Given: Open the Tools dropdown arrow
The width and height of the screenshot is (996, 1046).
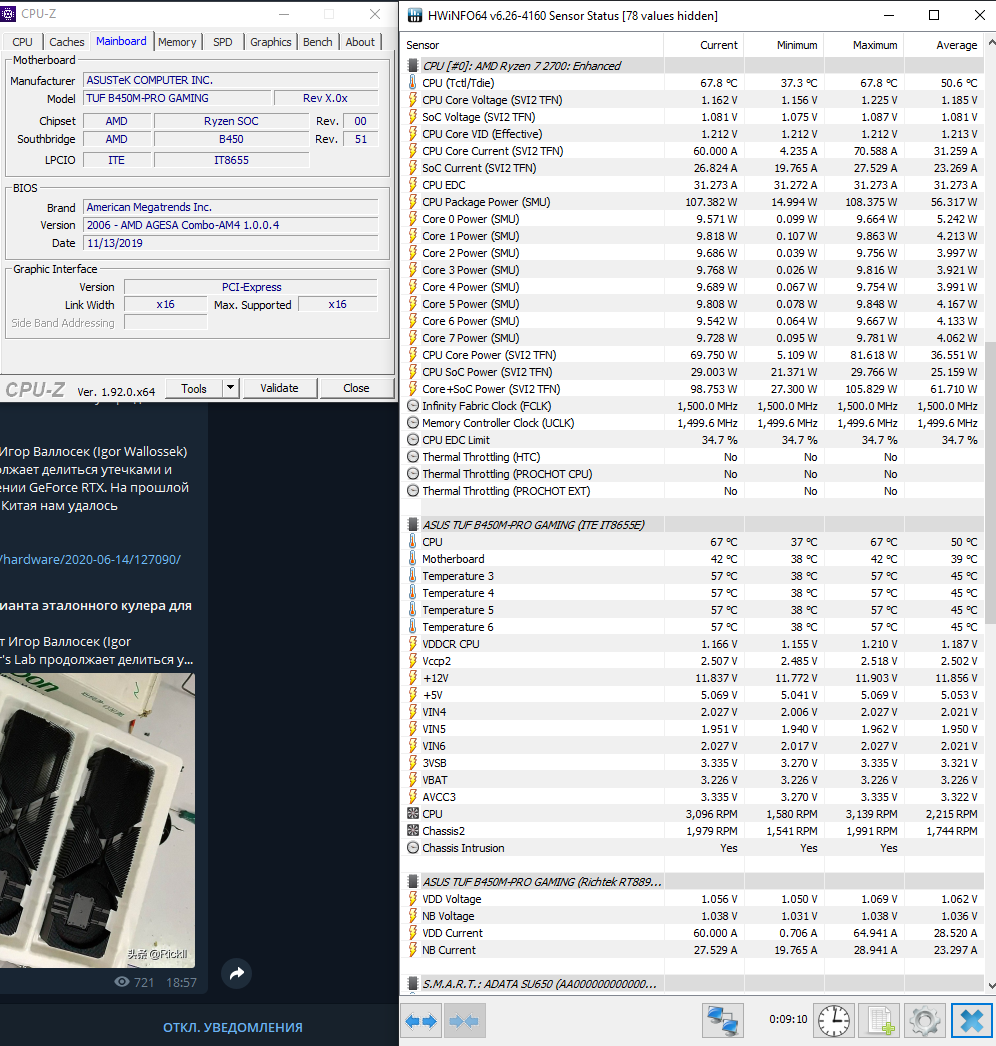Looking at the screenshot, I should (231, 388).
